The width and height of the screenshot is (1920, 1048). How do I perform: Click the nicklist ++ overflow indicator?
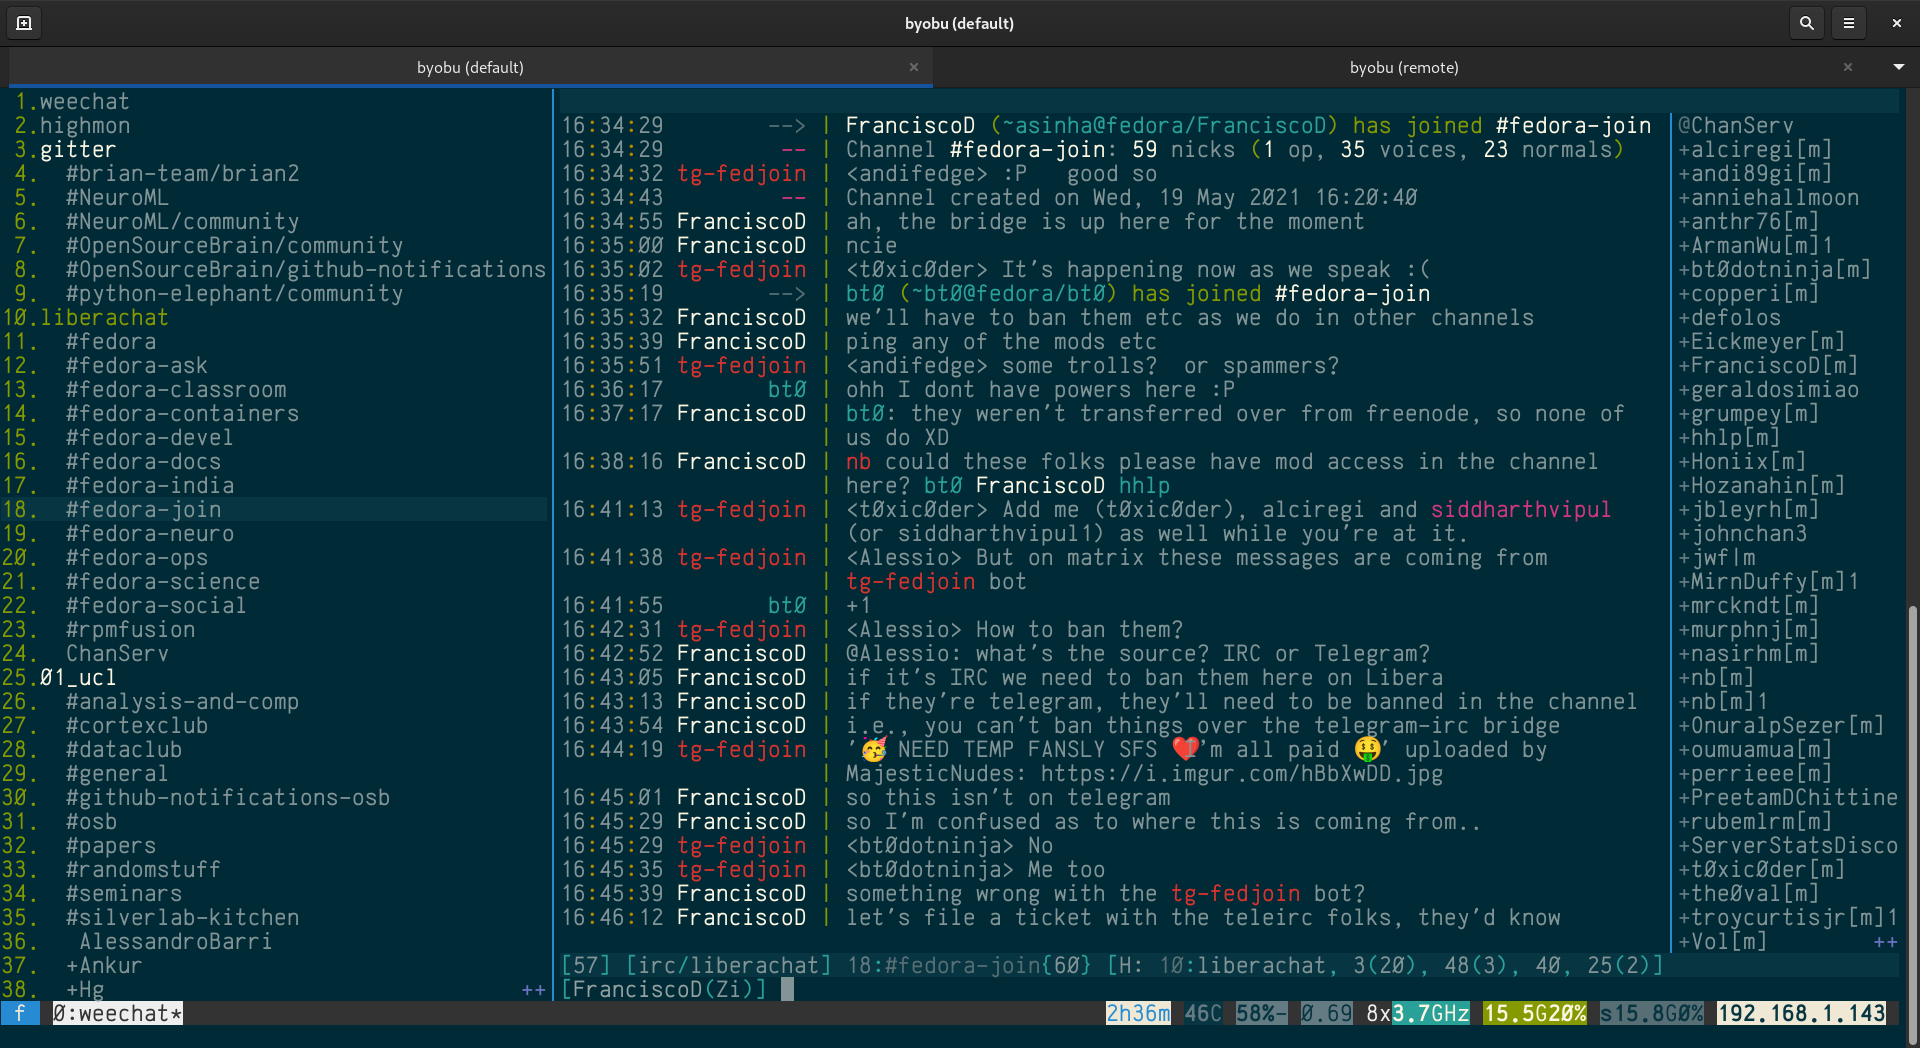1886,942
